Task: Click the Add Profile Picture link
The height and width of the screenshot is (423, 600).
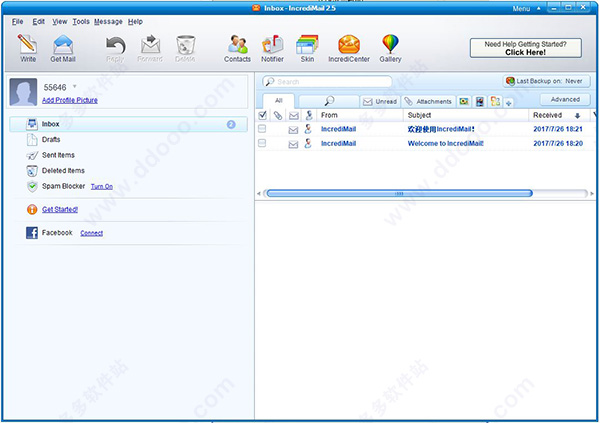Action: click(x=70, y=100)
